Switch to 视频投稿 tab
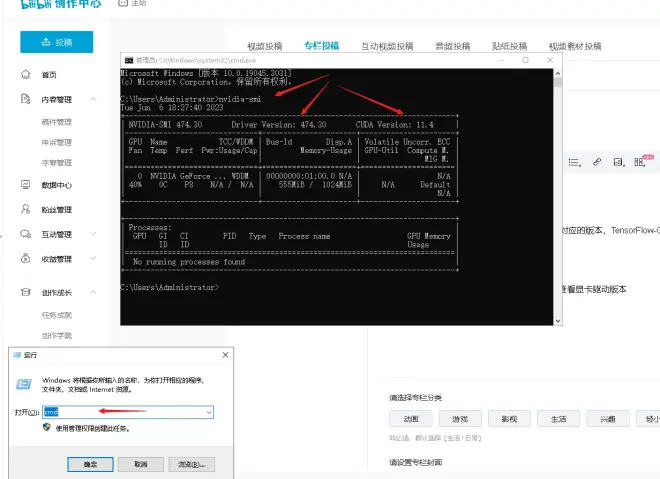Image resolution: width=660 pixels, height=479 pixels. (264, 46)
